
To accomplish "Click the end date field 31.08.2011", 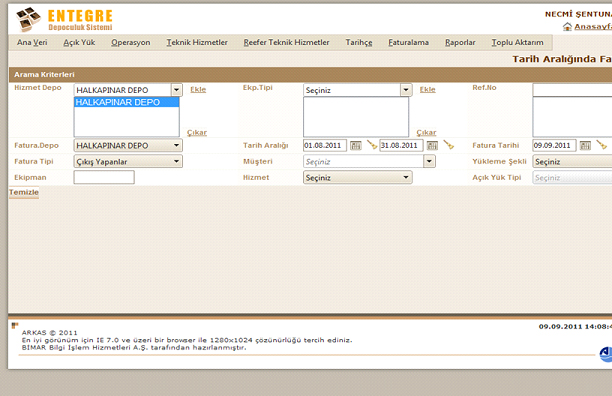I will [401, 146].
